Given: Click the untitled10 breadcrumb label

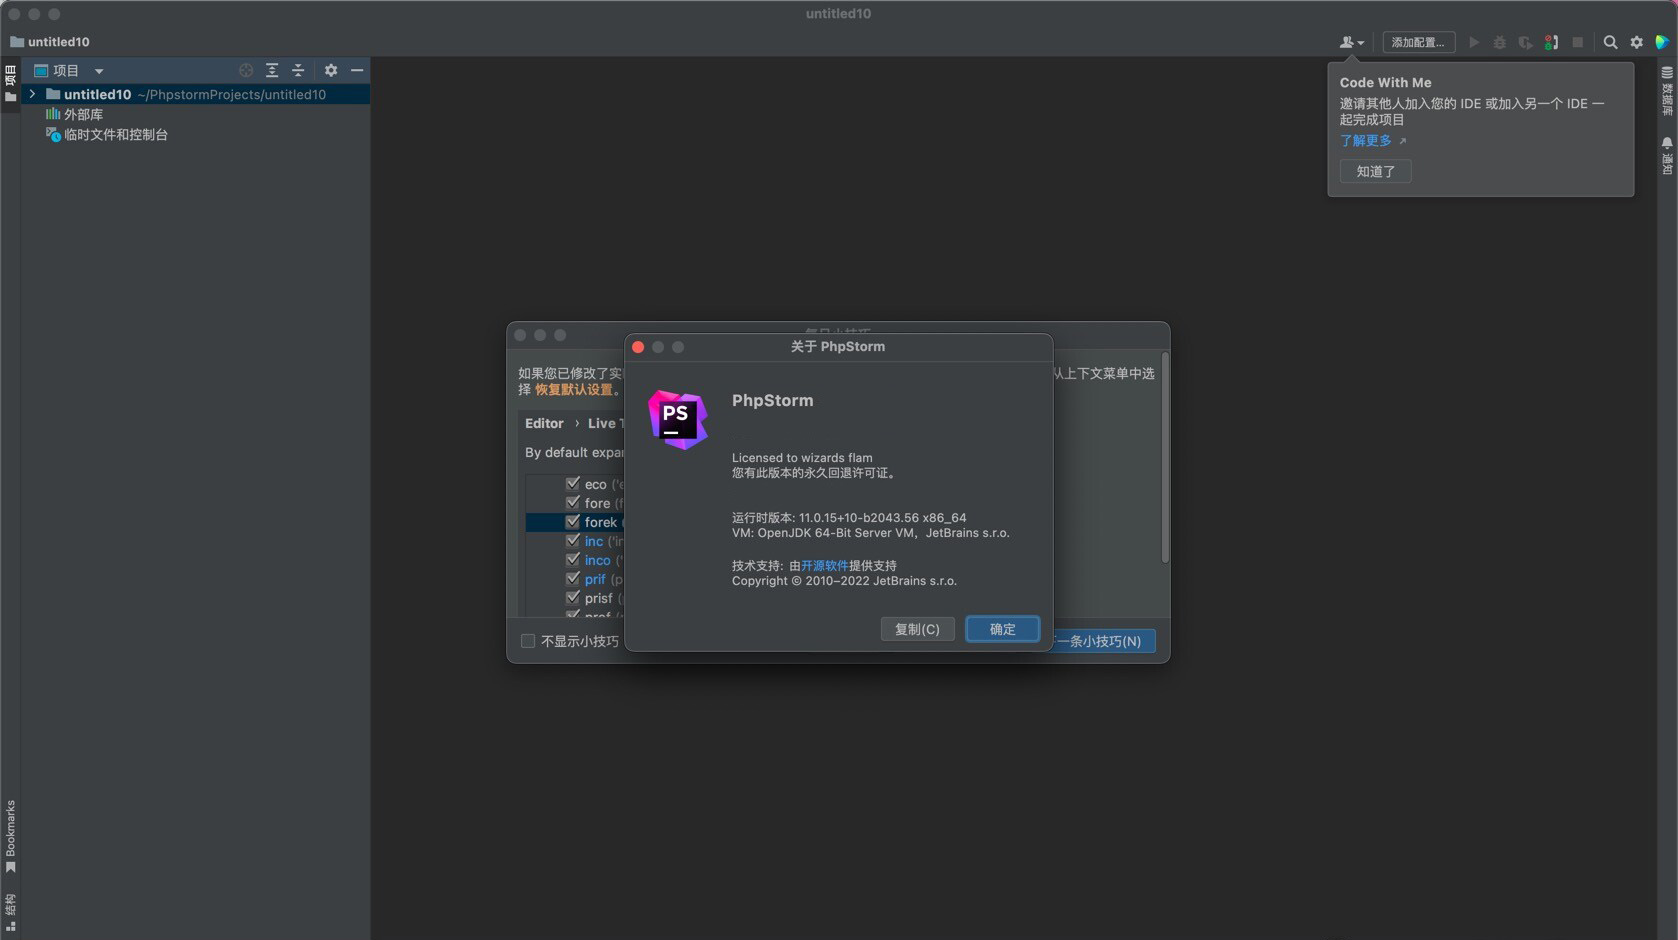Looking at the screenshot, I should pos(59,42).
